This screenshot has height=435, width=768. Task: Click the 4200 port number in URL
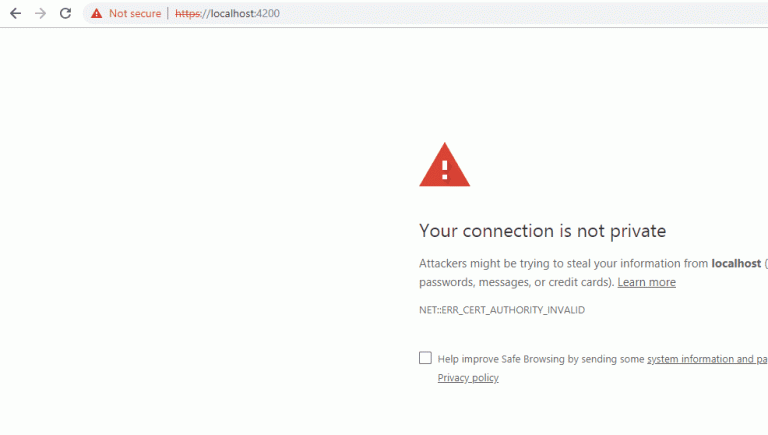pos(268,13)
